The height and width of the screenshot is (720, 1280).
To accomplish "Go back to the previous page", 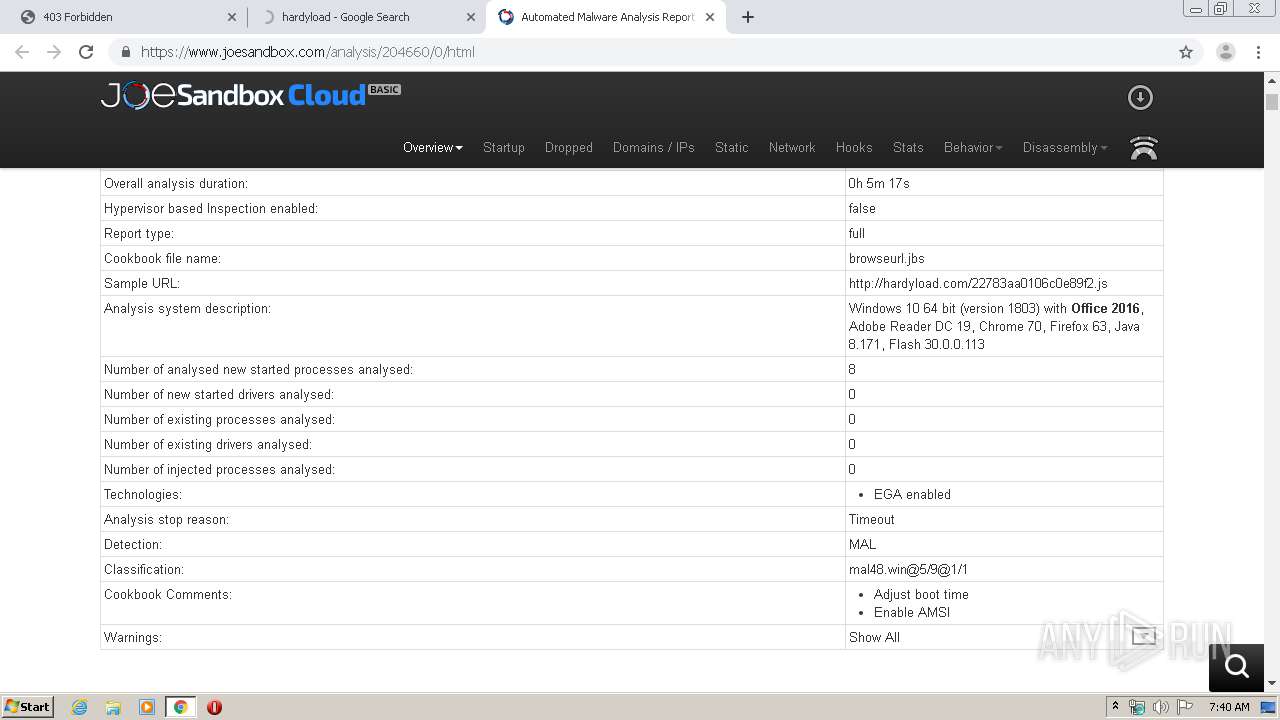I will (22, 52).
